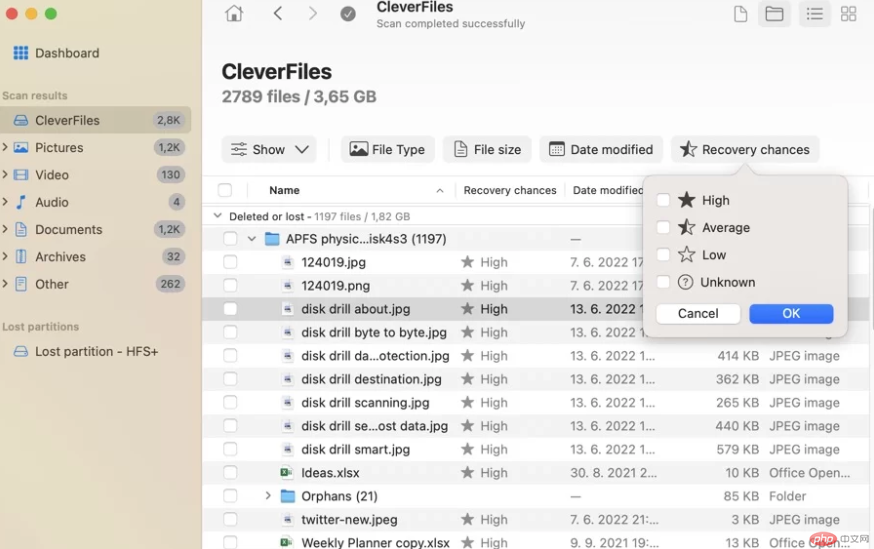The image size is (874, 549).
Task: Open the File size filter
Action: (x=487, y=149)
